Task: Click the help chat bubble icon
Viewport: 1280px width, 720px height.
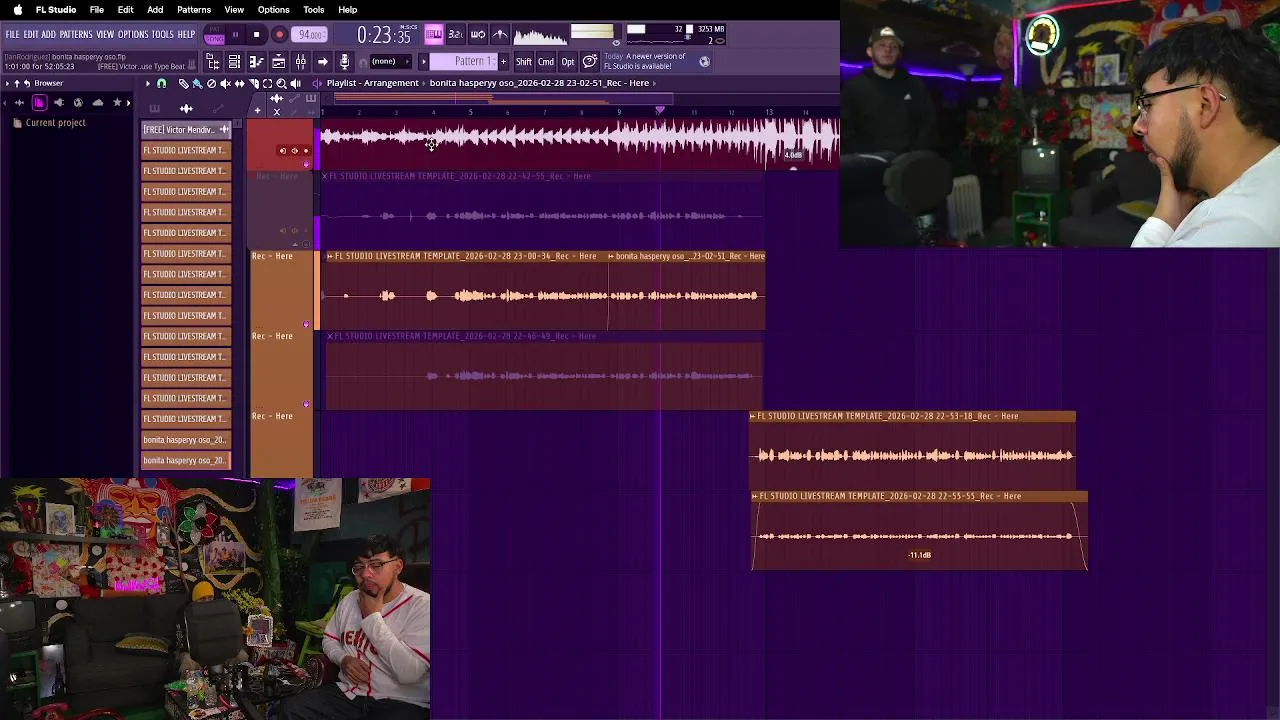Action: [x=590, y=62]
